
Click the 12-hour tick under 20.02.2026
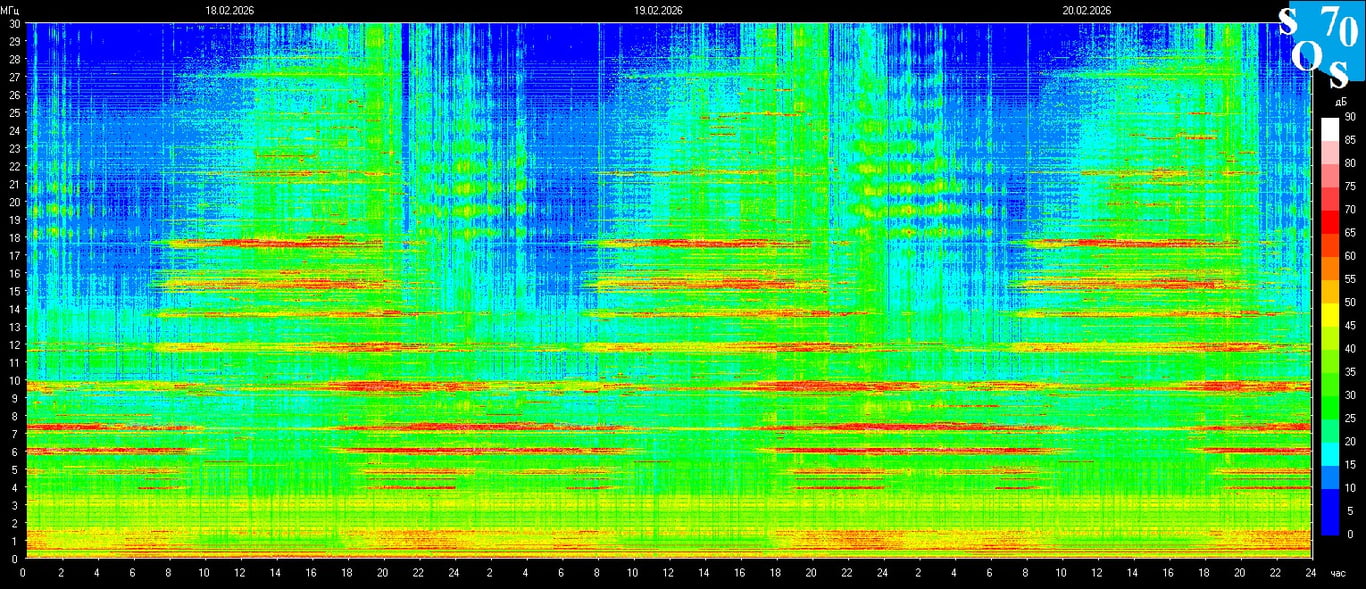pos(1097,574)
